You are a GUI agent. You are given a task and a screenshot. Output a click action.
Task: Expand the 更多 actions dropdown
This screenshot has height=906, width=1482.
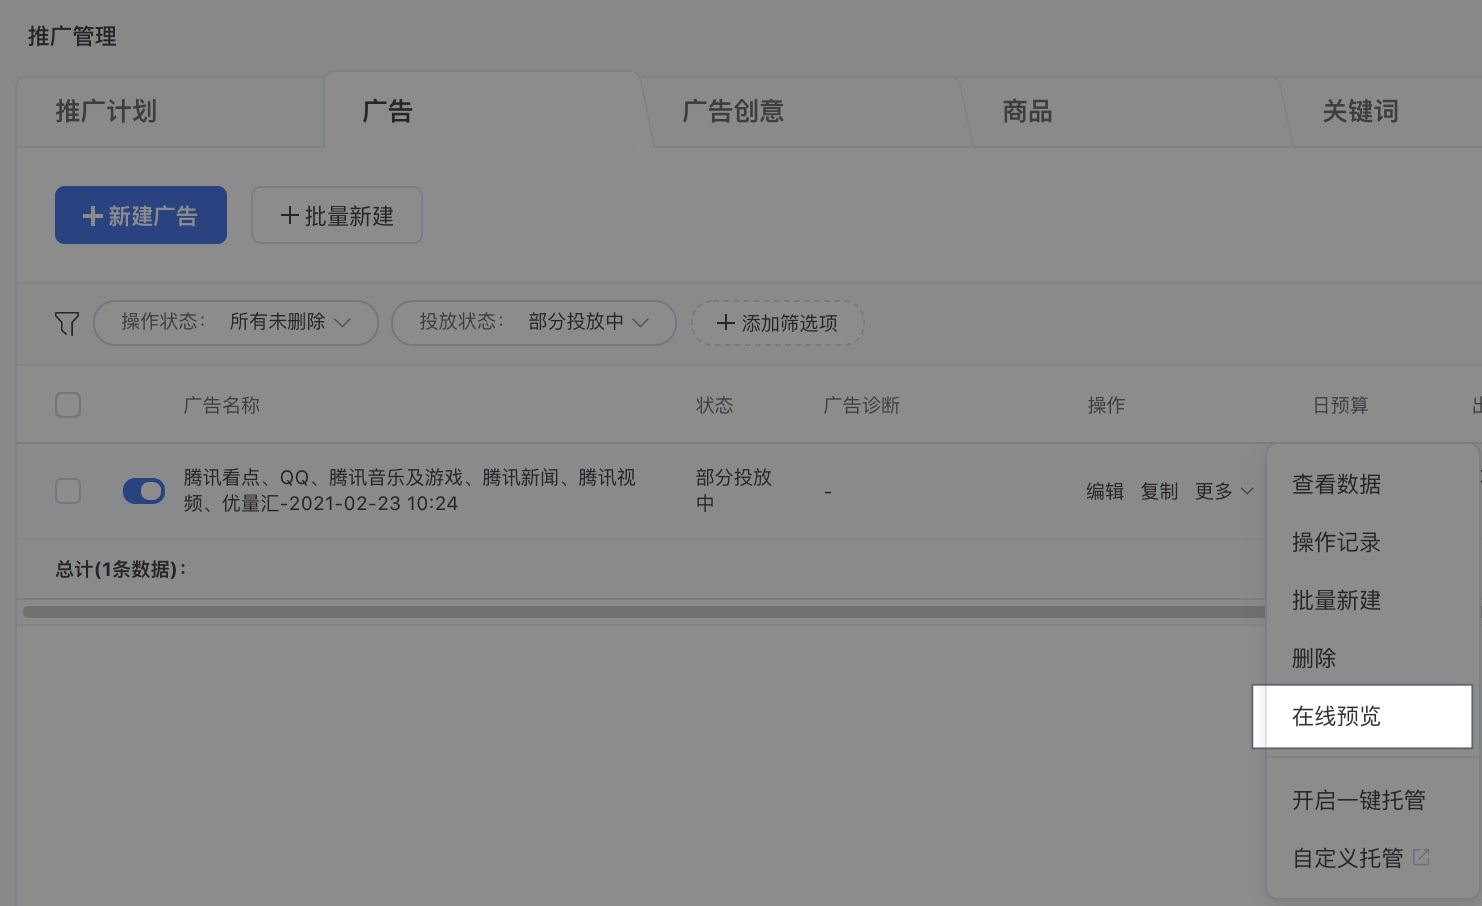pos(1224,491)
